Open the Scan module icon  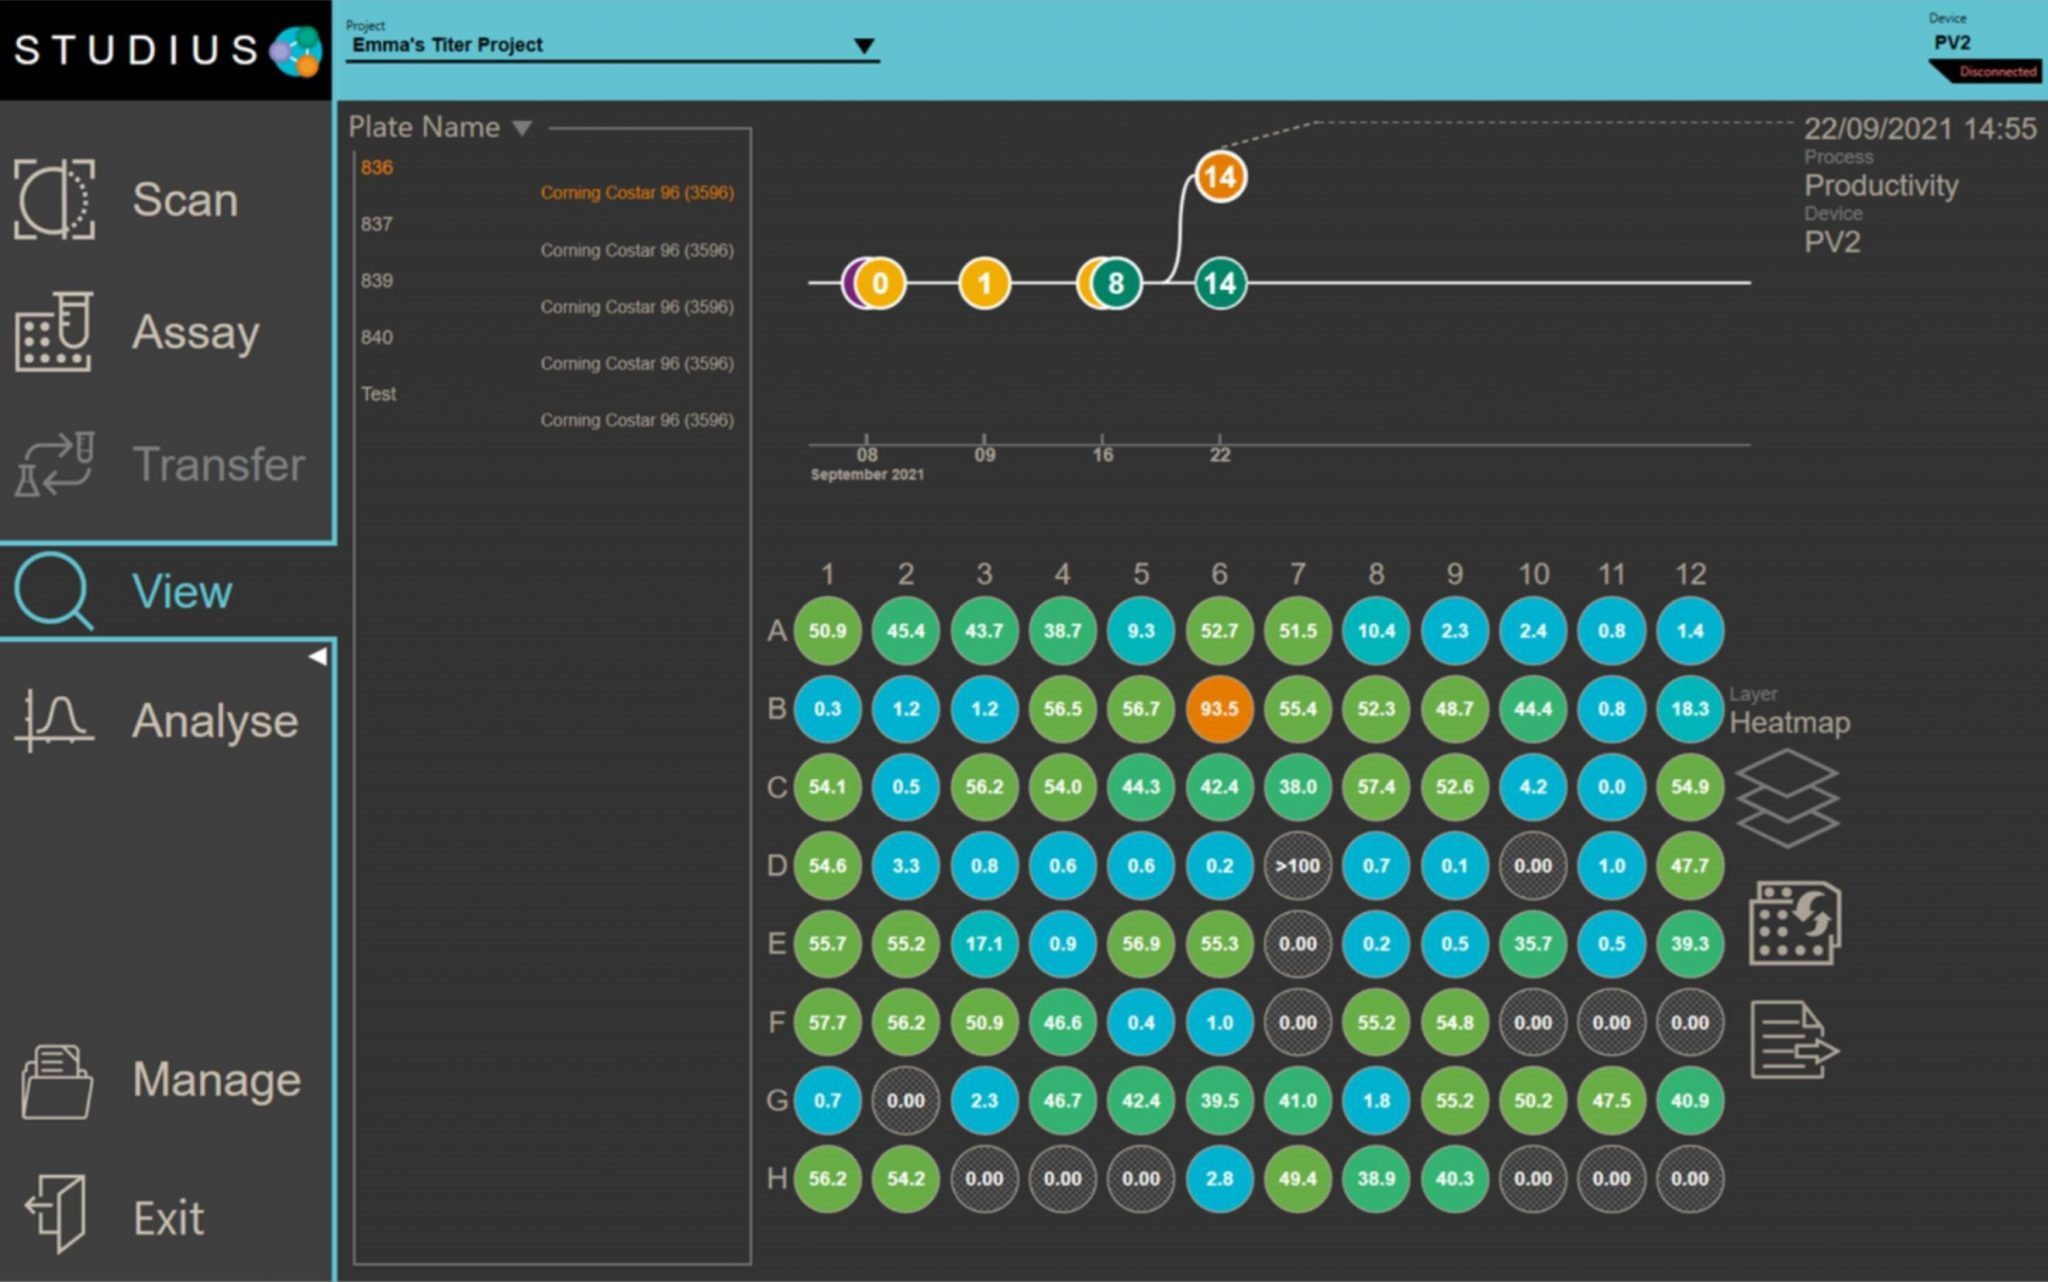coord(54,199)
